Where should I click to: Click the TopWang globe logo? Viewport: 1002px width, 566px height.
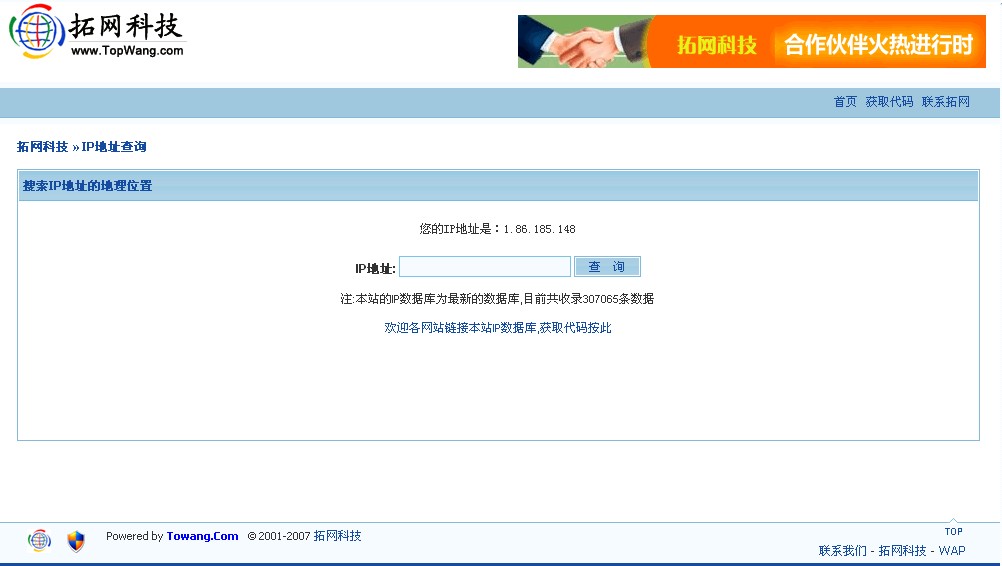click(x=36, y=31)
